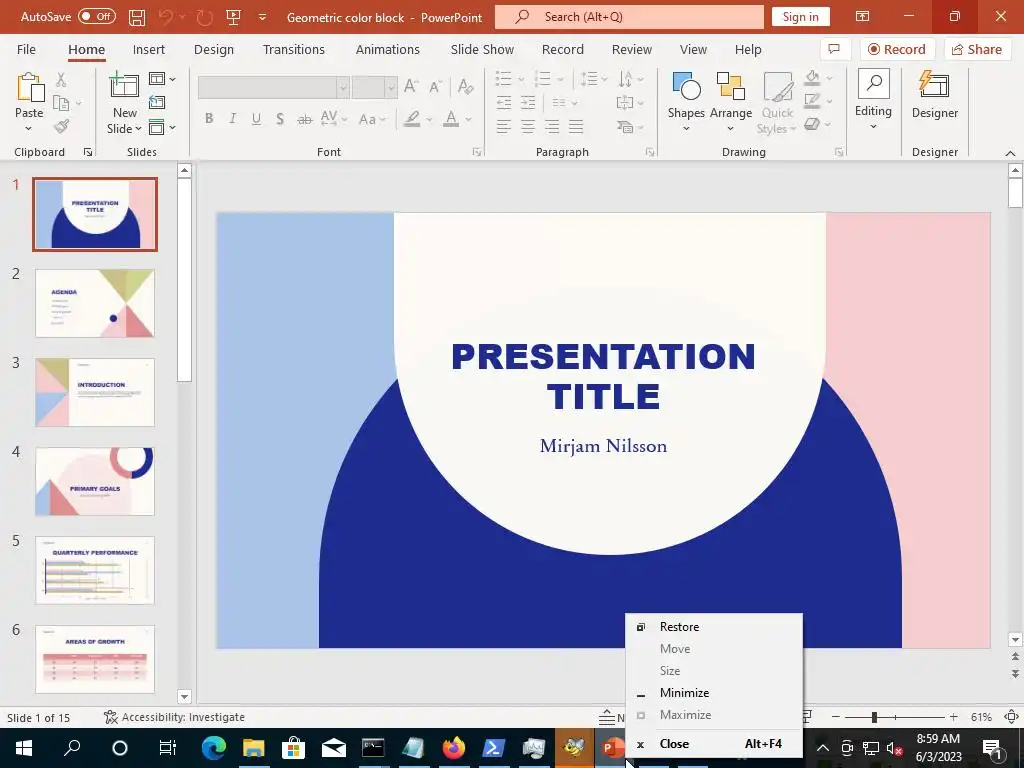Toggle Center paragraph alignment

(528, 126)
